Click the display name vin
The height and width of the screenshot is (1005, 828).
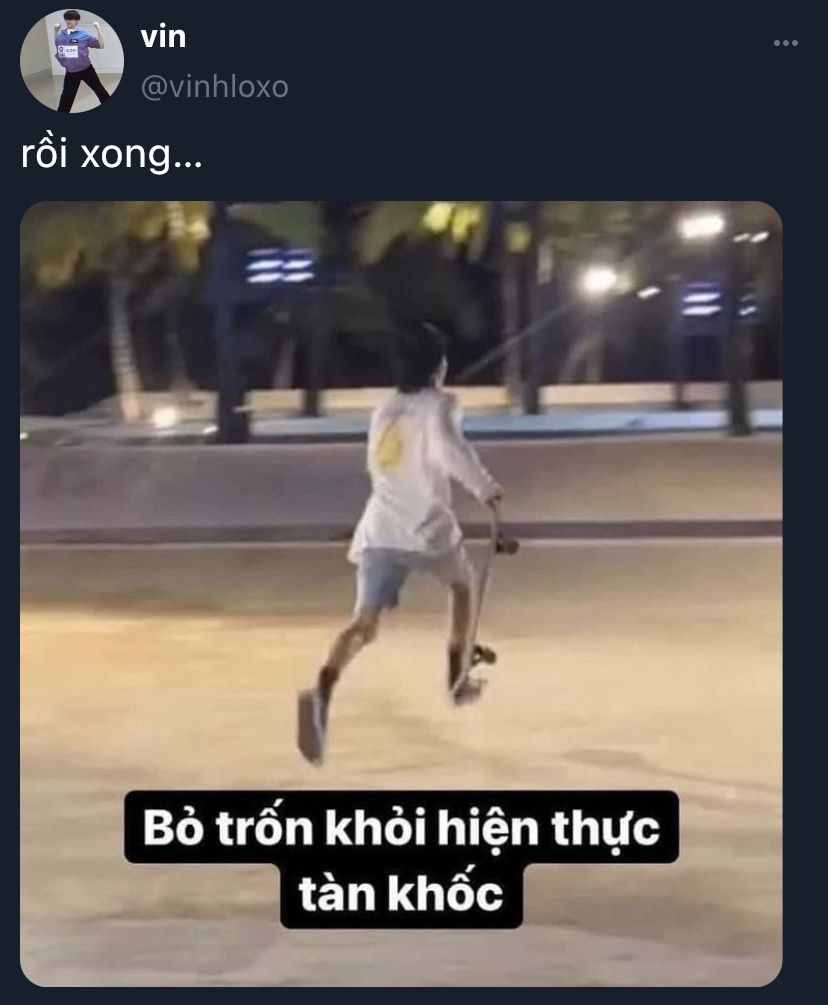(x=163, y=37)
